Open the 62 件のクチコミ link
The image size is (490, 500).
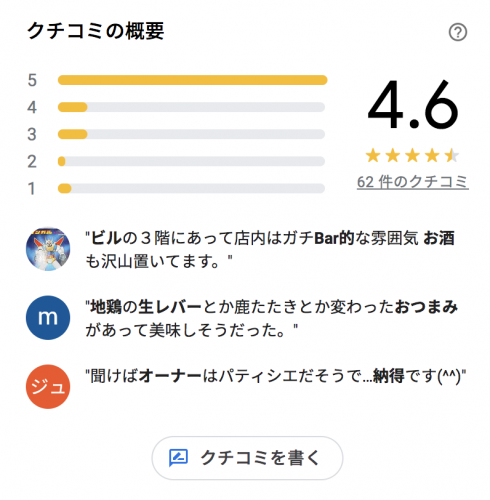coord(413,182)
